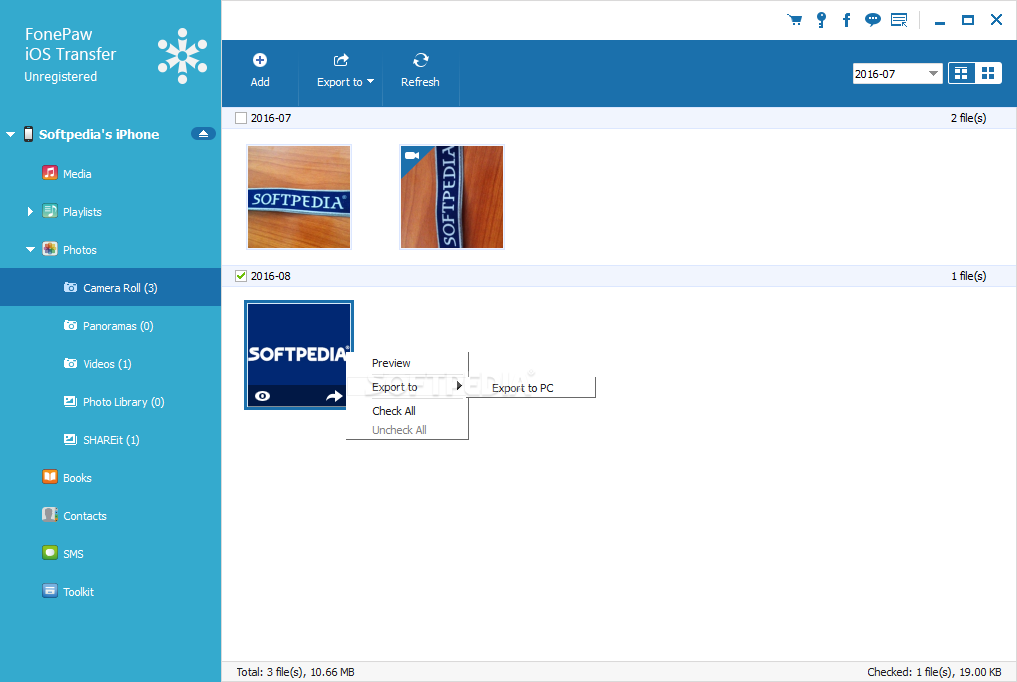This screenshot has height=682, width=1017.
Task: Click the Panoramas camera icon
Action: click(x=70, y=325)
